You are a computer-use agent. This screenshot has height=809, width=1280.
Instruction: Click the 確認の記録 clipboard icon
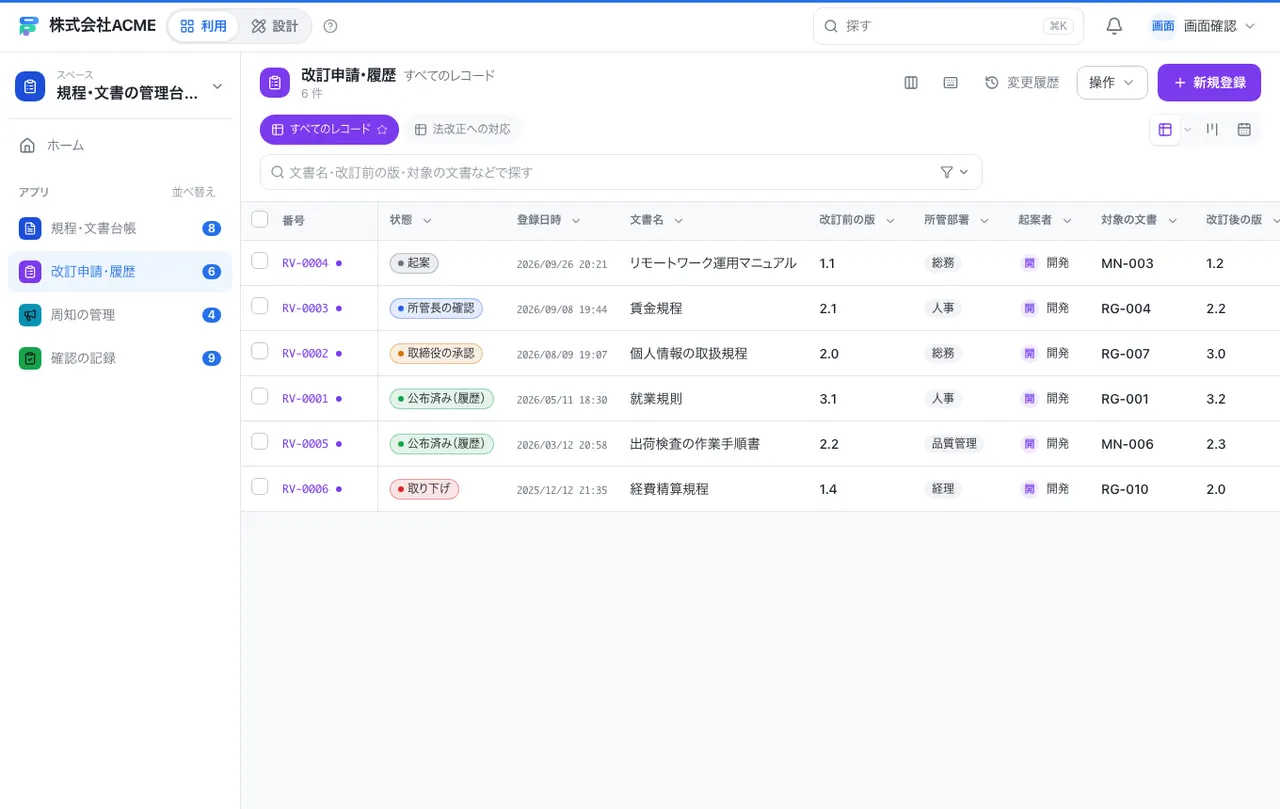coord(30,358)
